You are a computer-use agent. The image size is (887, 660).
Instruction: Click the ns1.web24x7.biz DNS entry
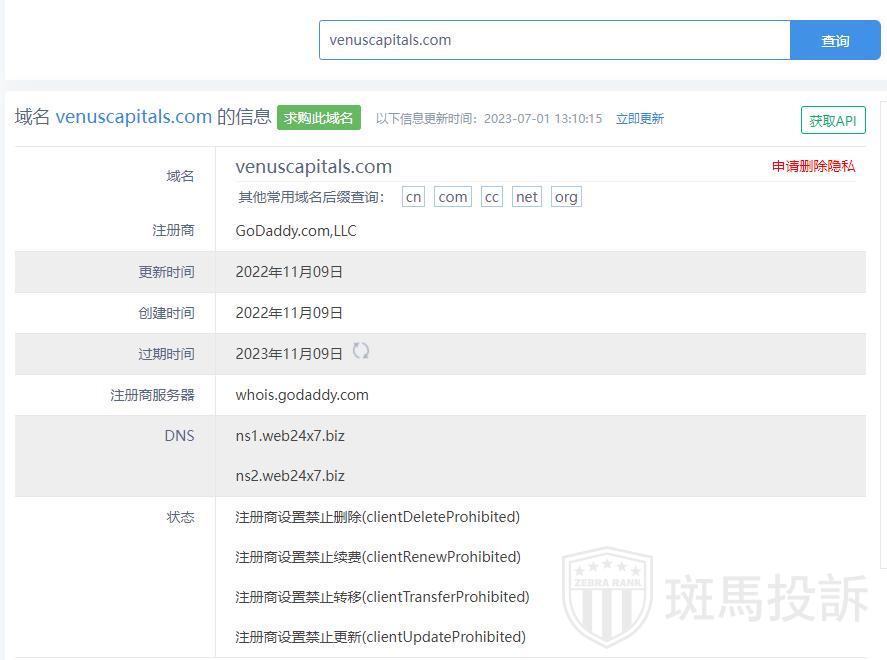[x=290, y=436]
